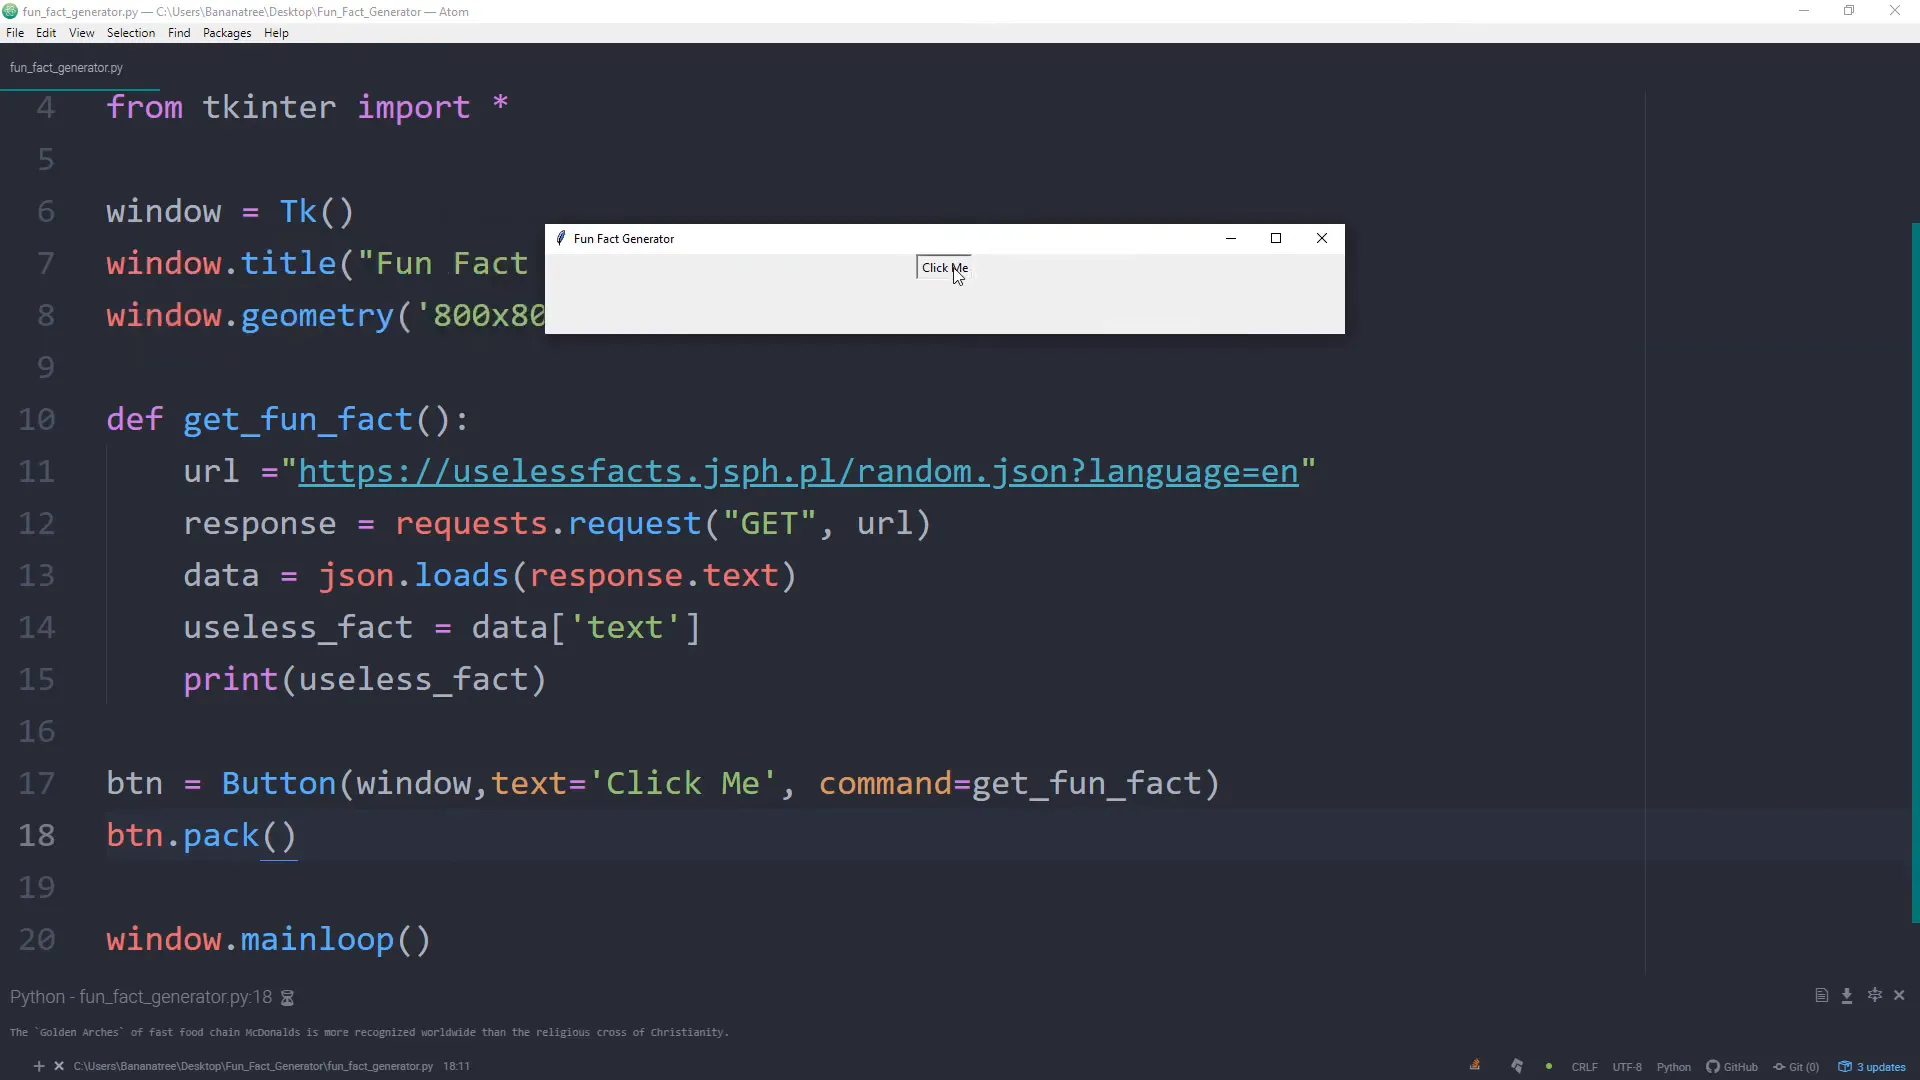Viewport: 1920px width, 1080px height.
Task: Click the green linter status dot
Action: click(1550, 1067)
